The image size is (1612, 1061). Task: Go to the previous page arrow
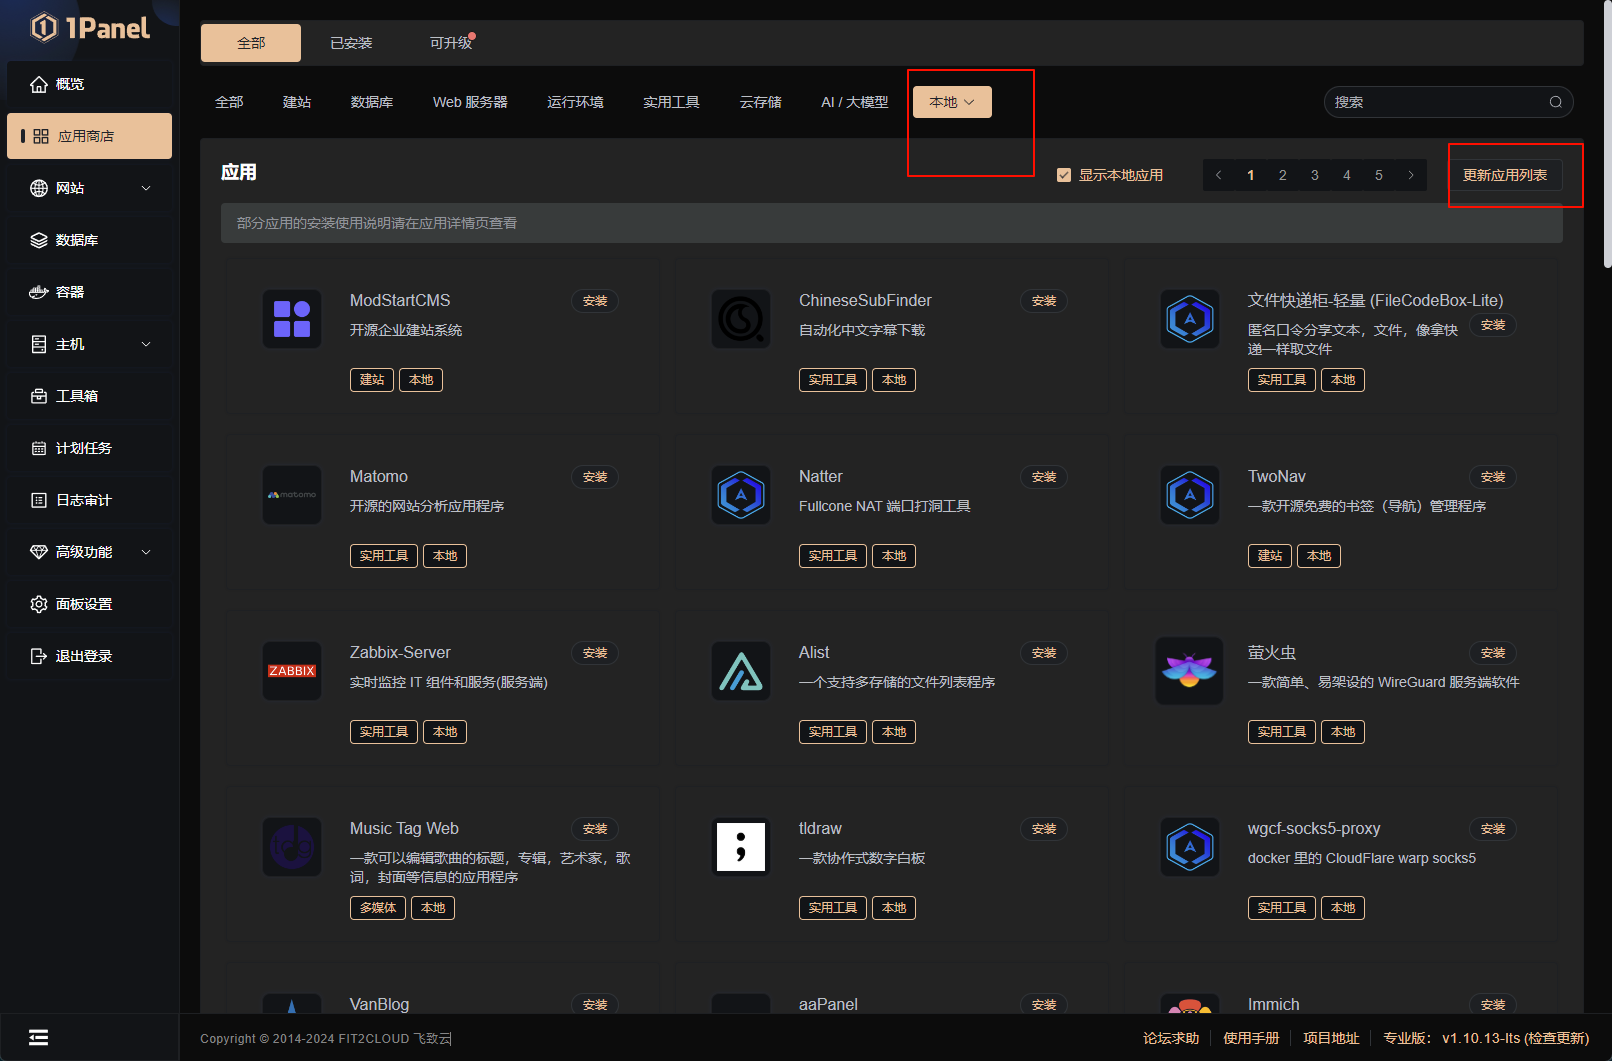pyautogui.click(x=1219, y=175)
